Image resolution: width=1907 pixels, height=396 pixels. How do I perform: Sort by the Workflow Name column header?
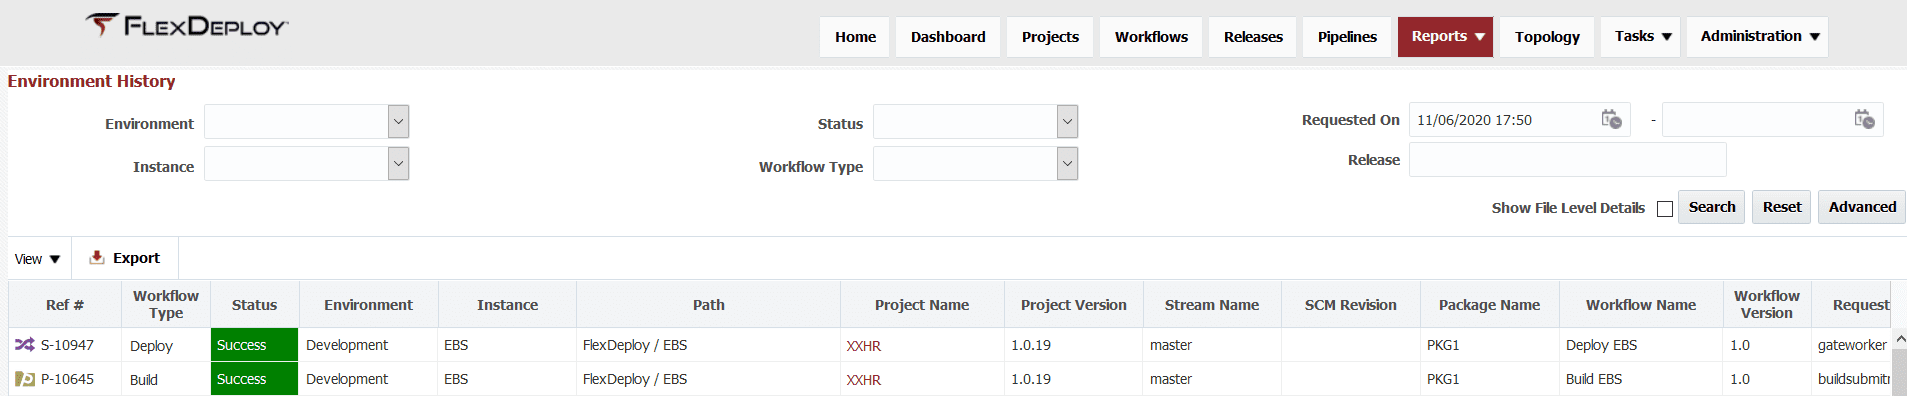tap(1640, 305)
